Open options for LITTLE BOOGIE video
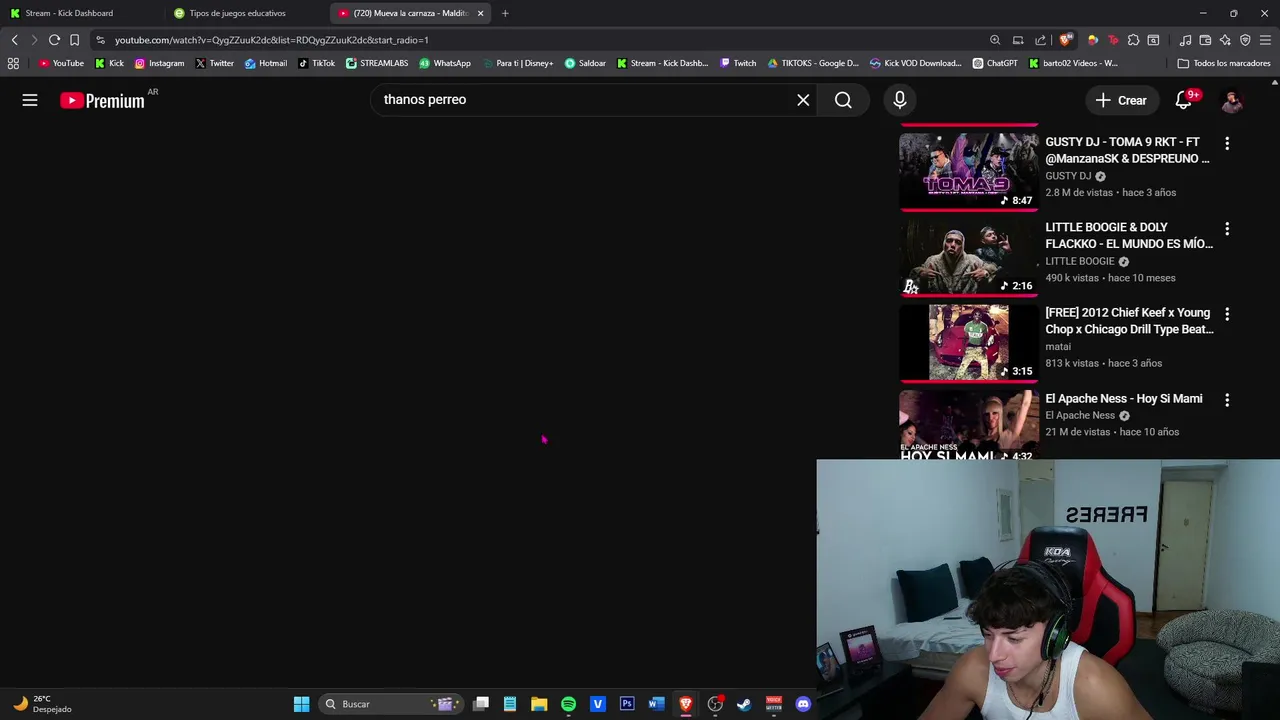 tap(1227, 229)
